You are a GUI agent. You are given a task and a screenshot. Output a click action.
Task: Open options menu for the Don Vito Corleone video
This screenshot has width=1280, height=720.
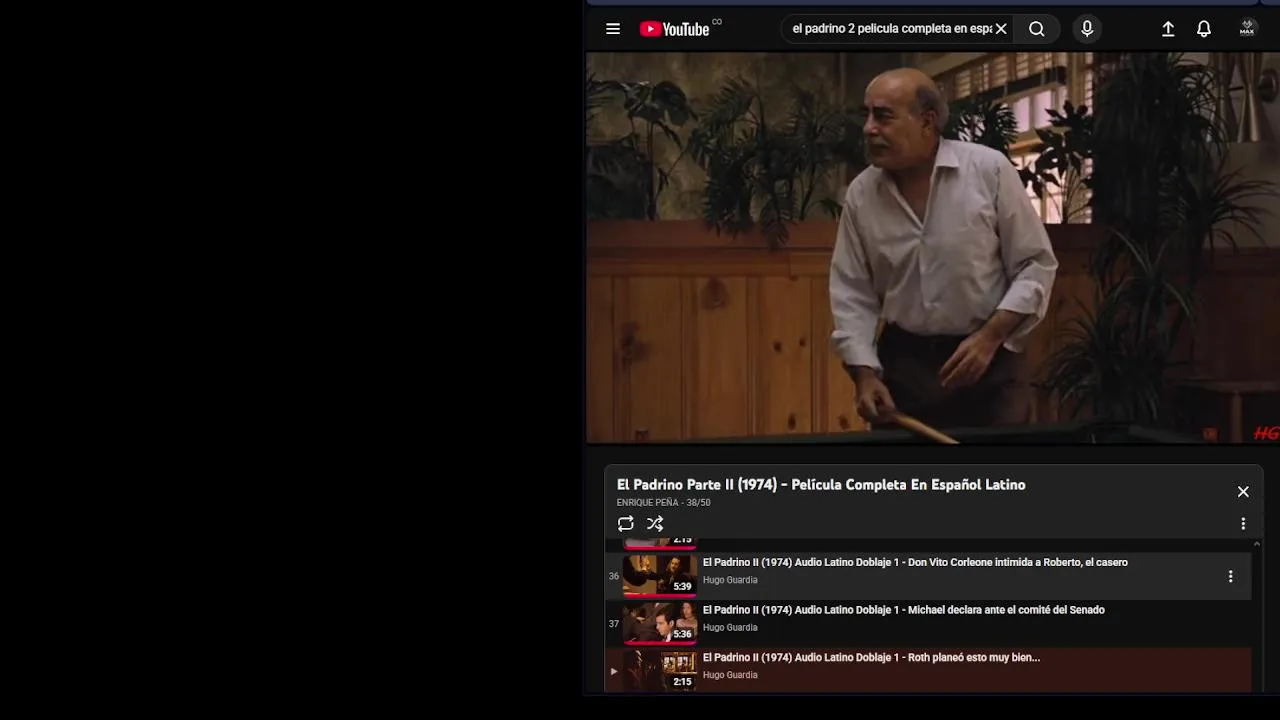pos(1230,576)
